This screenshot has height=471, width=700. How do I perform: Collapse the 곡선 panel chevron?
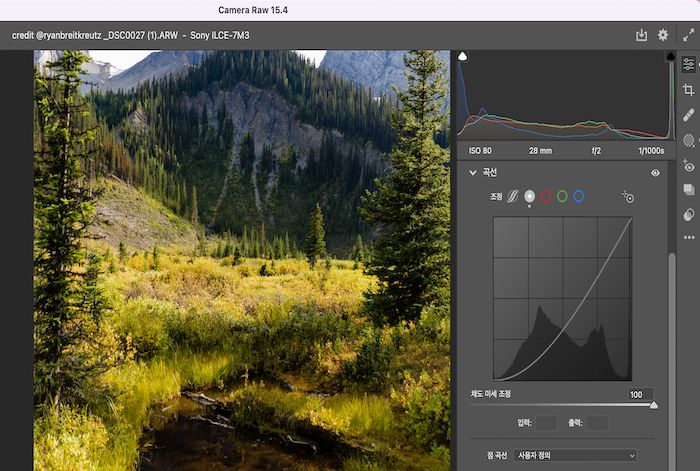click(x=473, y=172)
